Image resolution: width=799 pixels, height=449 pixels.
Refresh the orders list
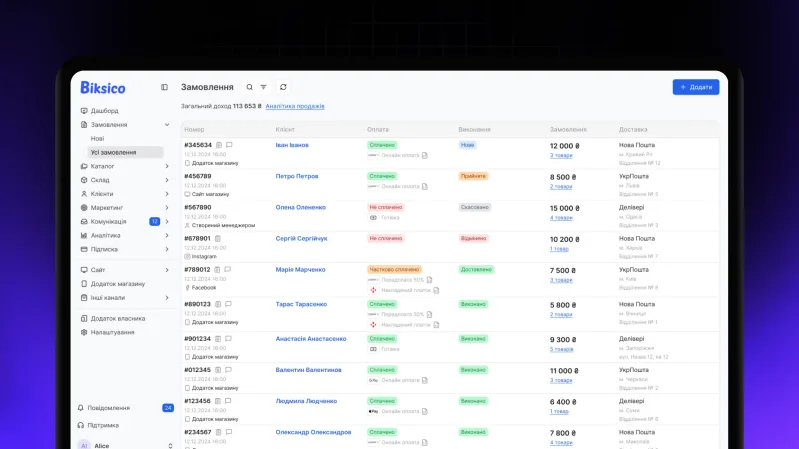pos(283,87)
